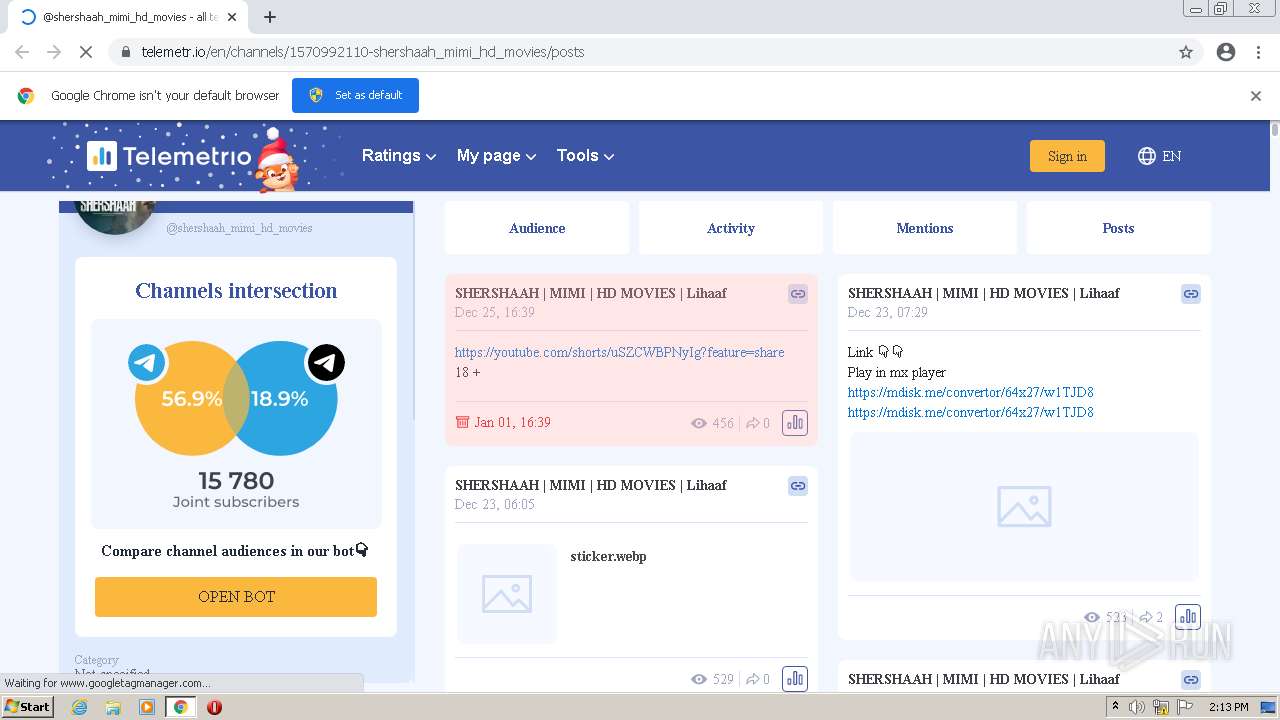The width and height of the screenshot is (1280, 720).
Task: Bookmark this page with the star icon
Action: click(1186, 52)
